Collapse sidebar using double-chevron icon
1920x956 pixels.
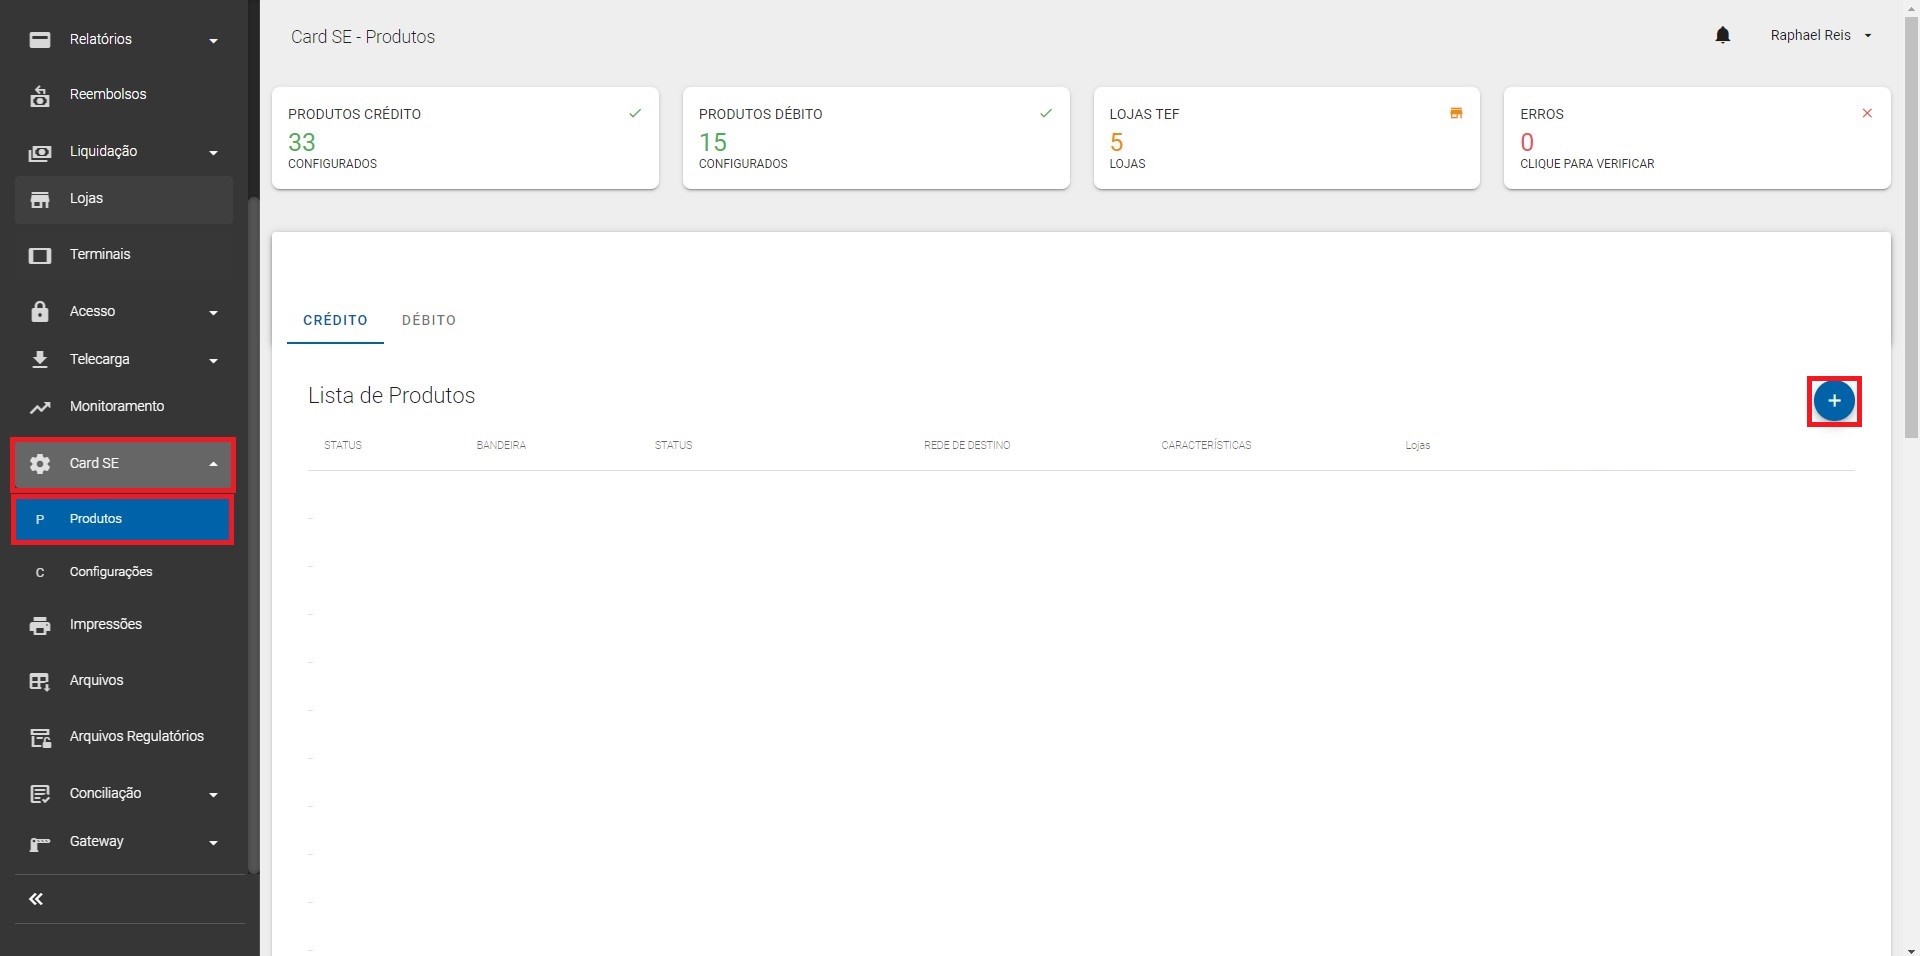click(x=36, y=899)
